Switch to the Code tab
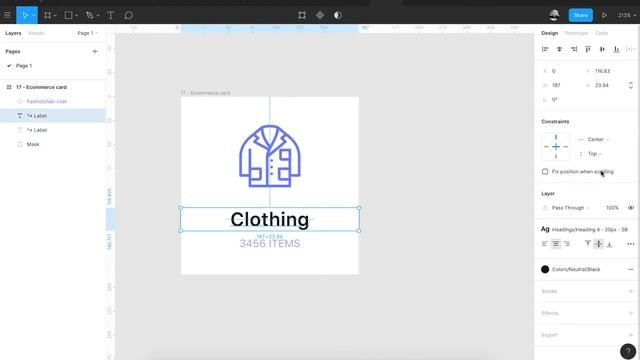Screen dimensions: 640x360 [601, 33]
